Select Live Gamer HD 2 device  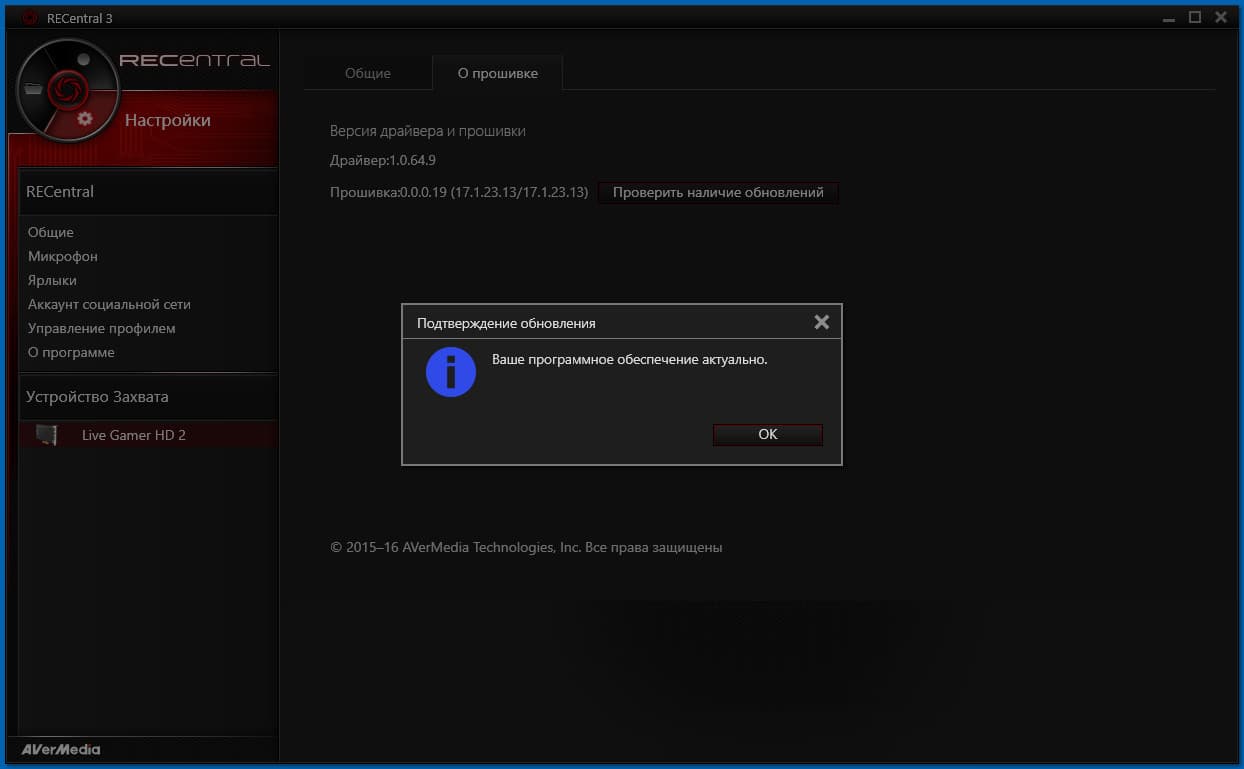click(148, 435)
